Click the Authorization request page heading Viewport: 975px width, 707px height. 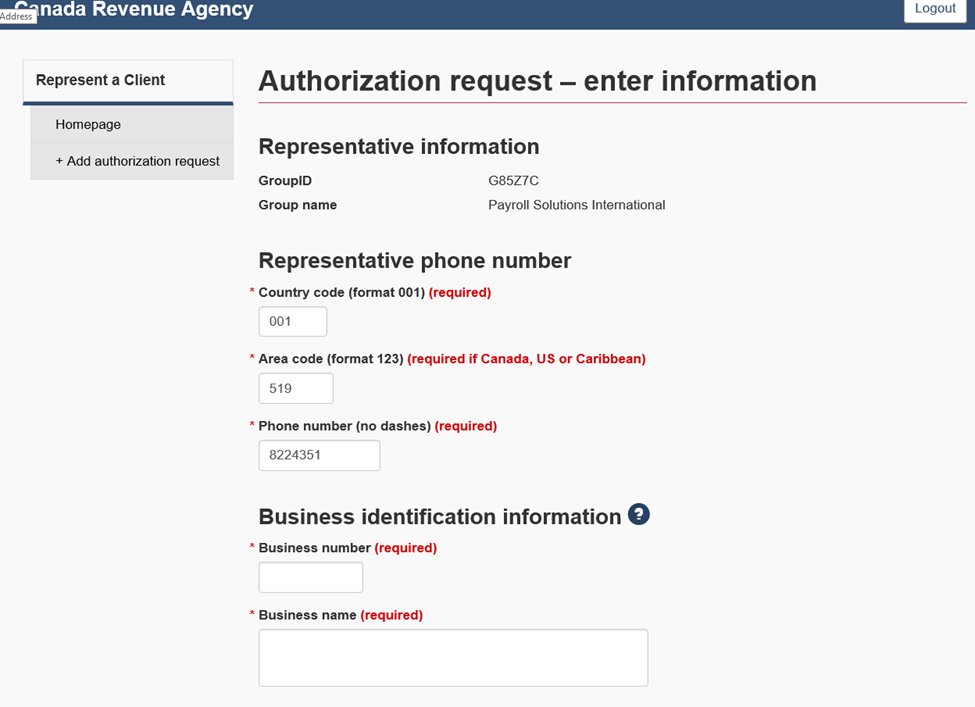point(537,81)
